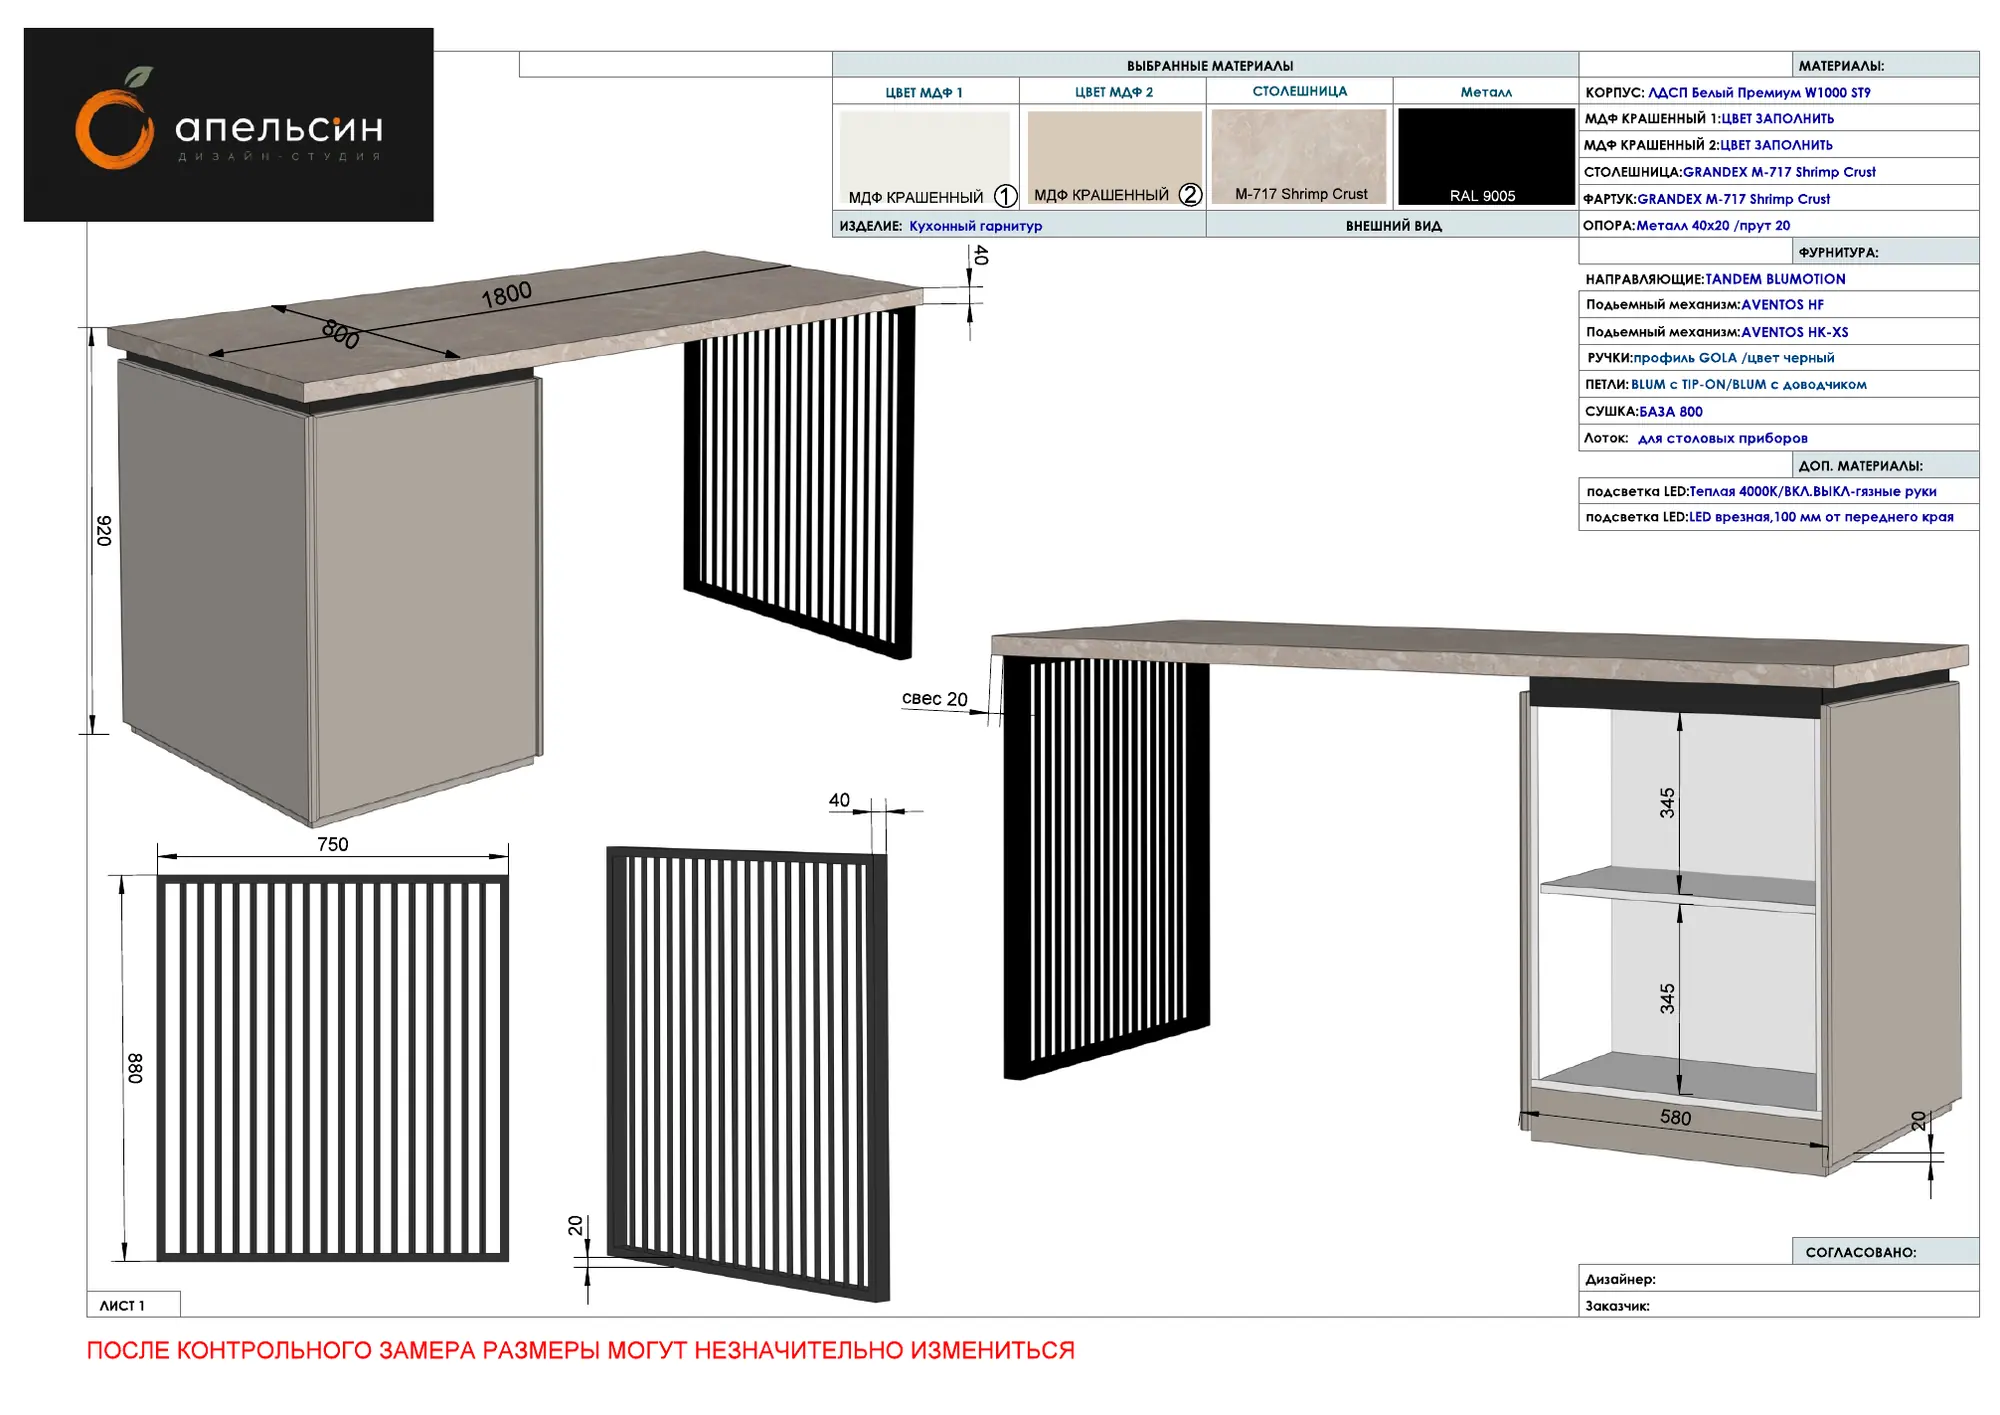Click the свес 20 overhang note
The width and height of the screenshot is (2000, 1415).
coord(934,699)
